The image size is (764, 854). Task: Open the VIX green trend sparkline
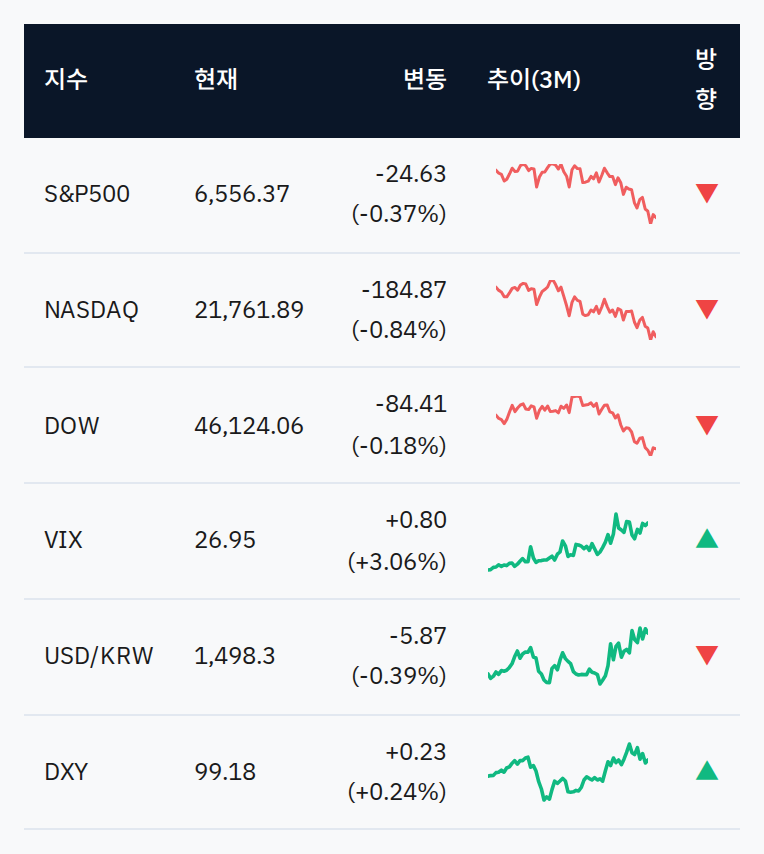coord(568,542)
